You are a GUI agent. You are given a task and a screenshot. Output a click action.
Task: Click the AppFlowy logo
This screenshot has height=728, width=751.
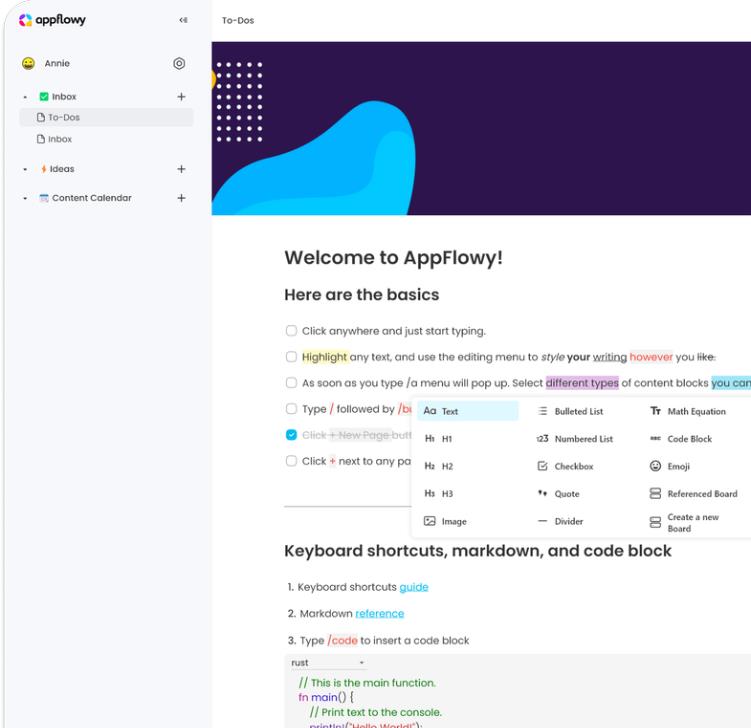52,20
